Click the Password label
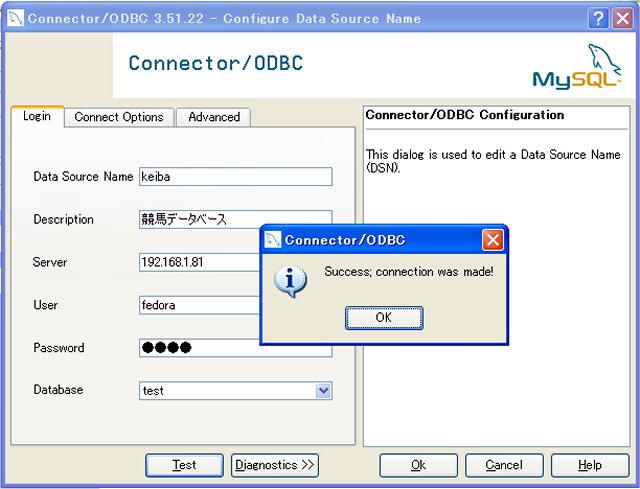This screenshot has width=640, height=489. click(x=59, y=348)
